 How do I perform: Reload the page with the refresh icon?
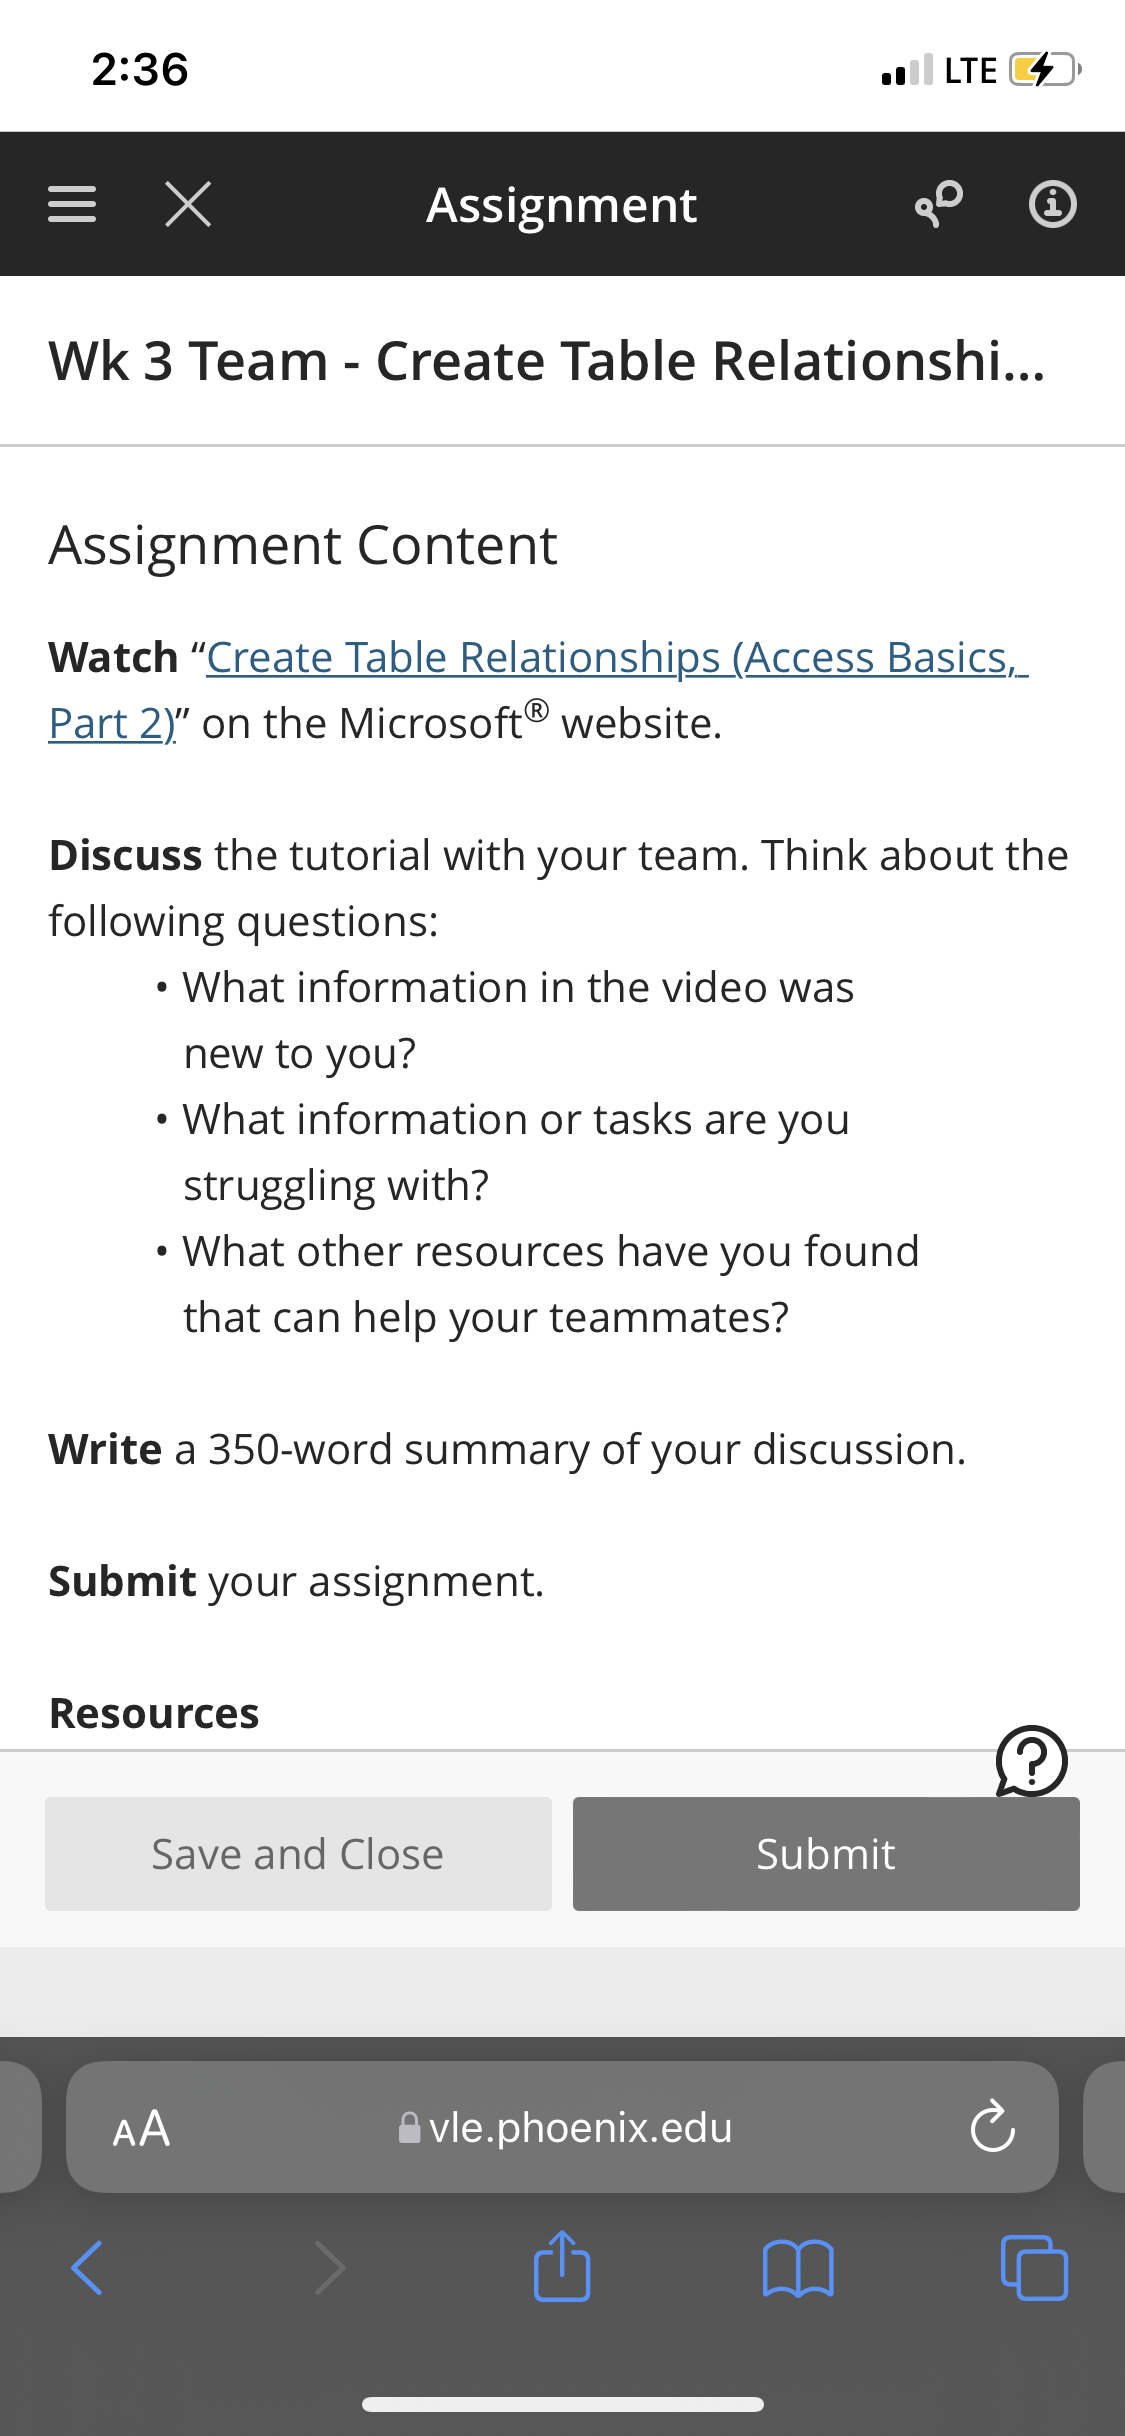tap(992, 2126)
